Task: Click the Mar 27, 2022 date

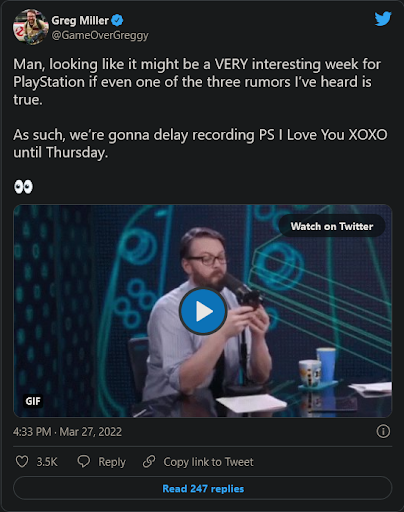Action: pyautogui.click(x=91, y=432)
